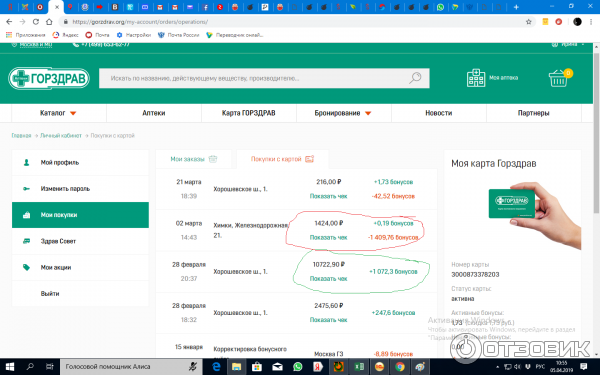This screenshot has height=375, width=600.
Task: Click the +1 072,3 бонусов amount
Action: tap(393, 271)
